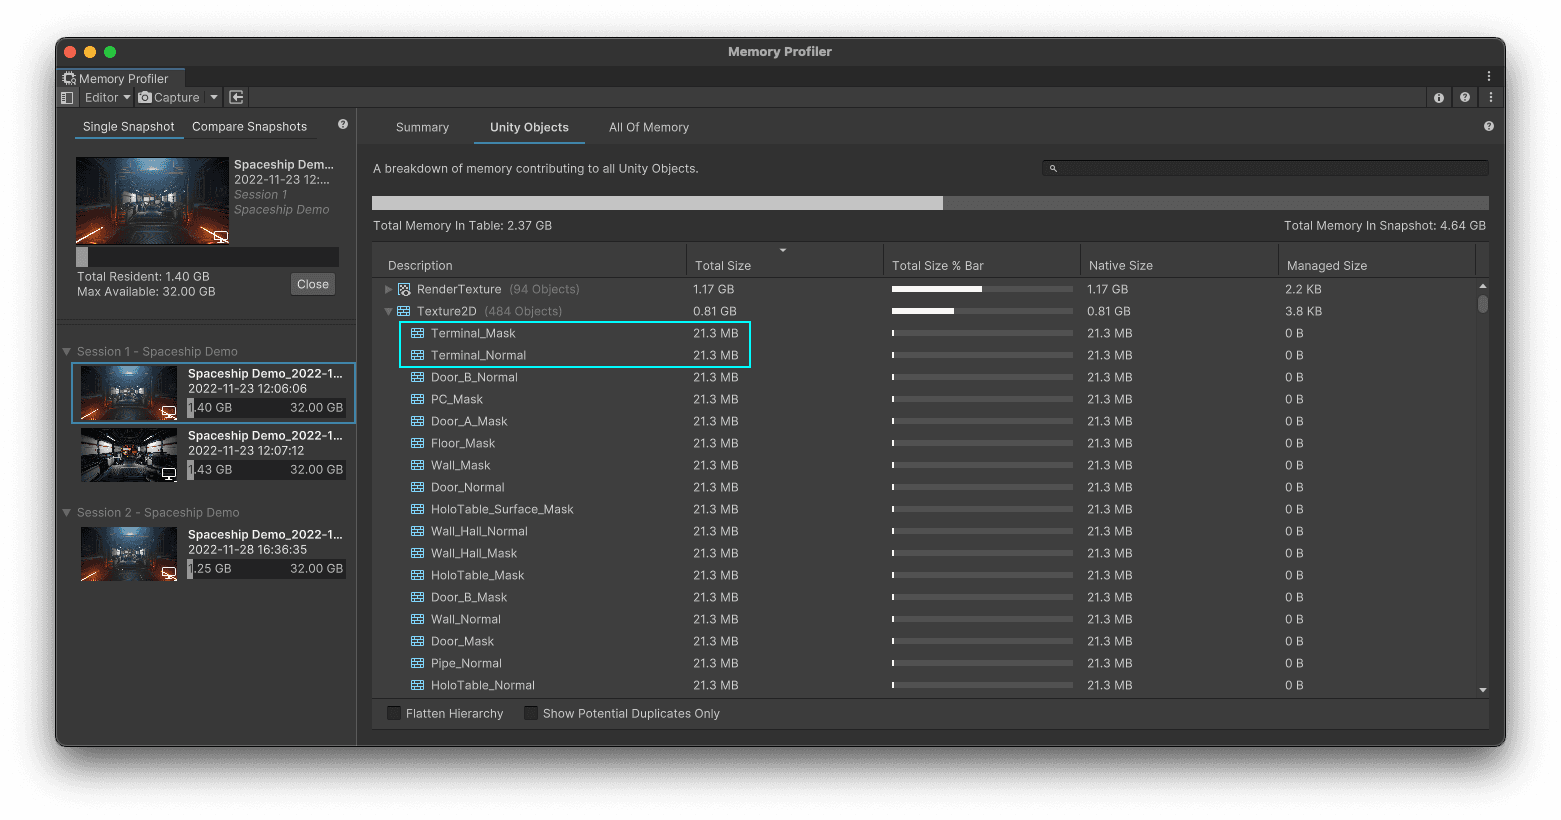Open the window tab kebab menu
1561x820 pixels.
(1488, 76)
